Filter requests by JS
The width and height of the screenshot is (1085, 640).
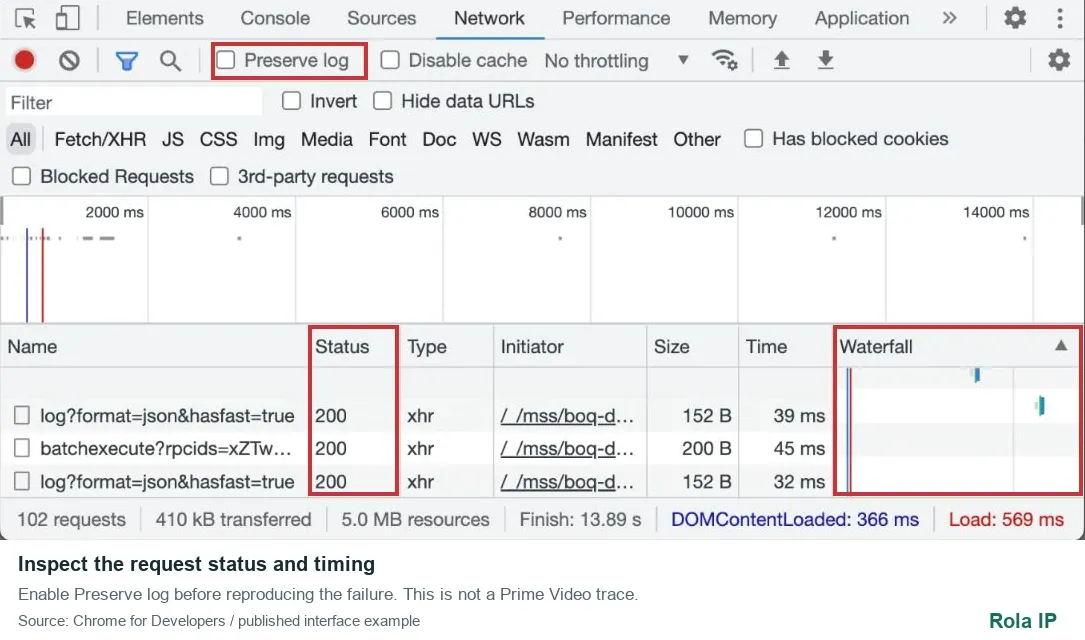[x=173, y=139]
